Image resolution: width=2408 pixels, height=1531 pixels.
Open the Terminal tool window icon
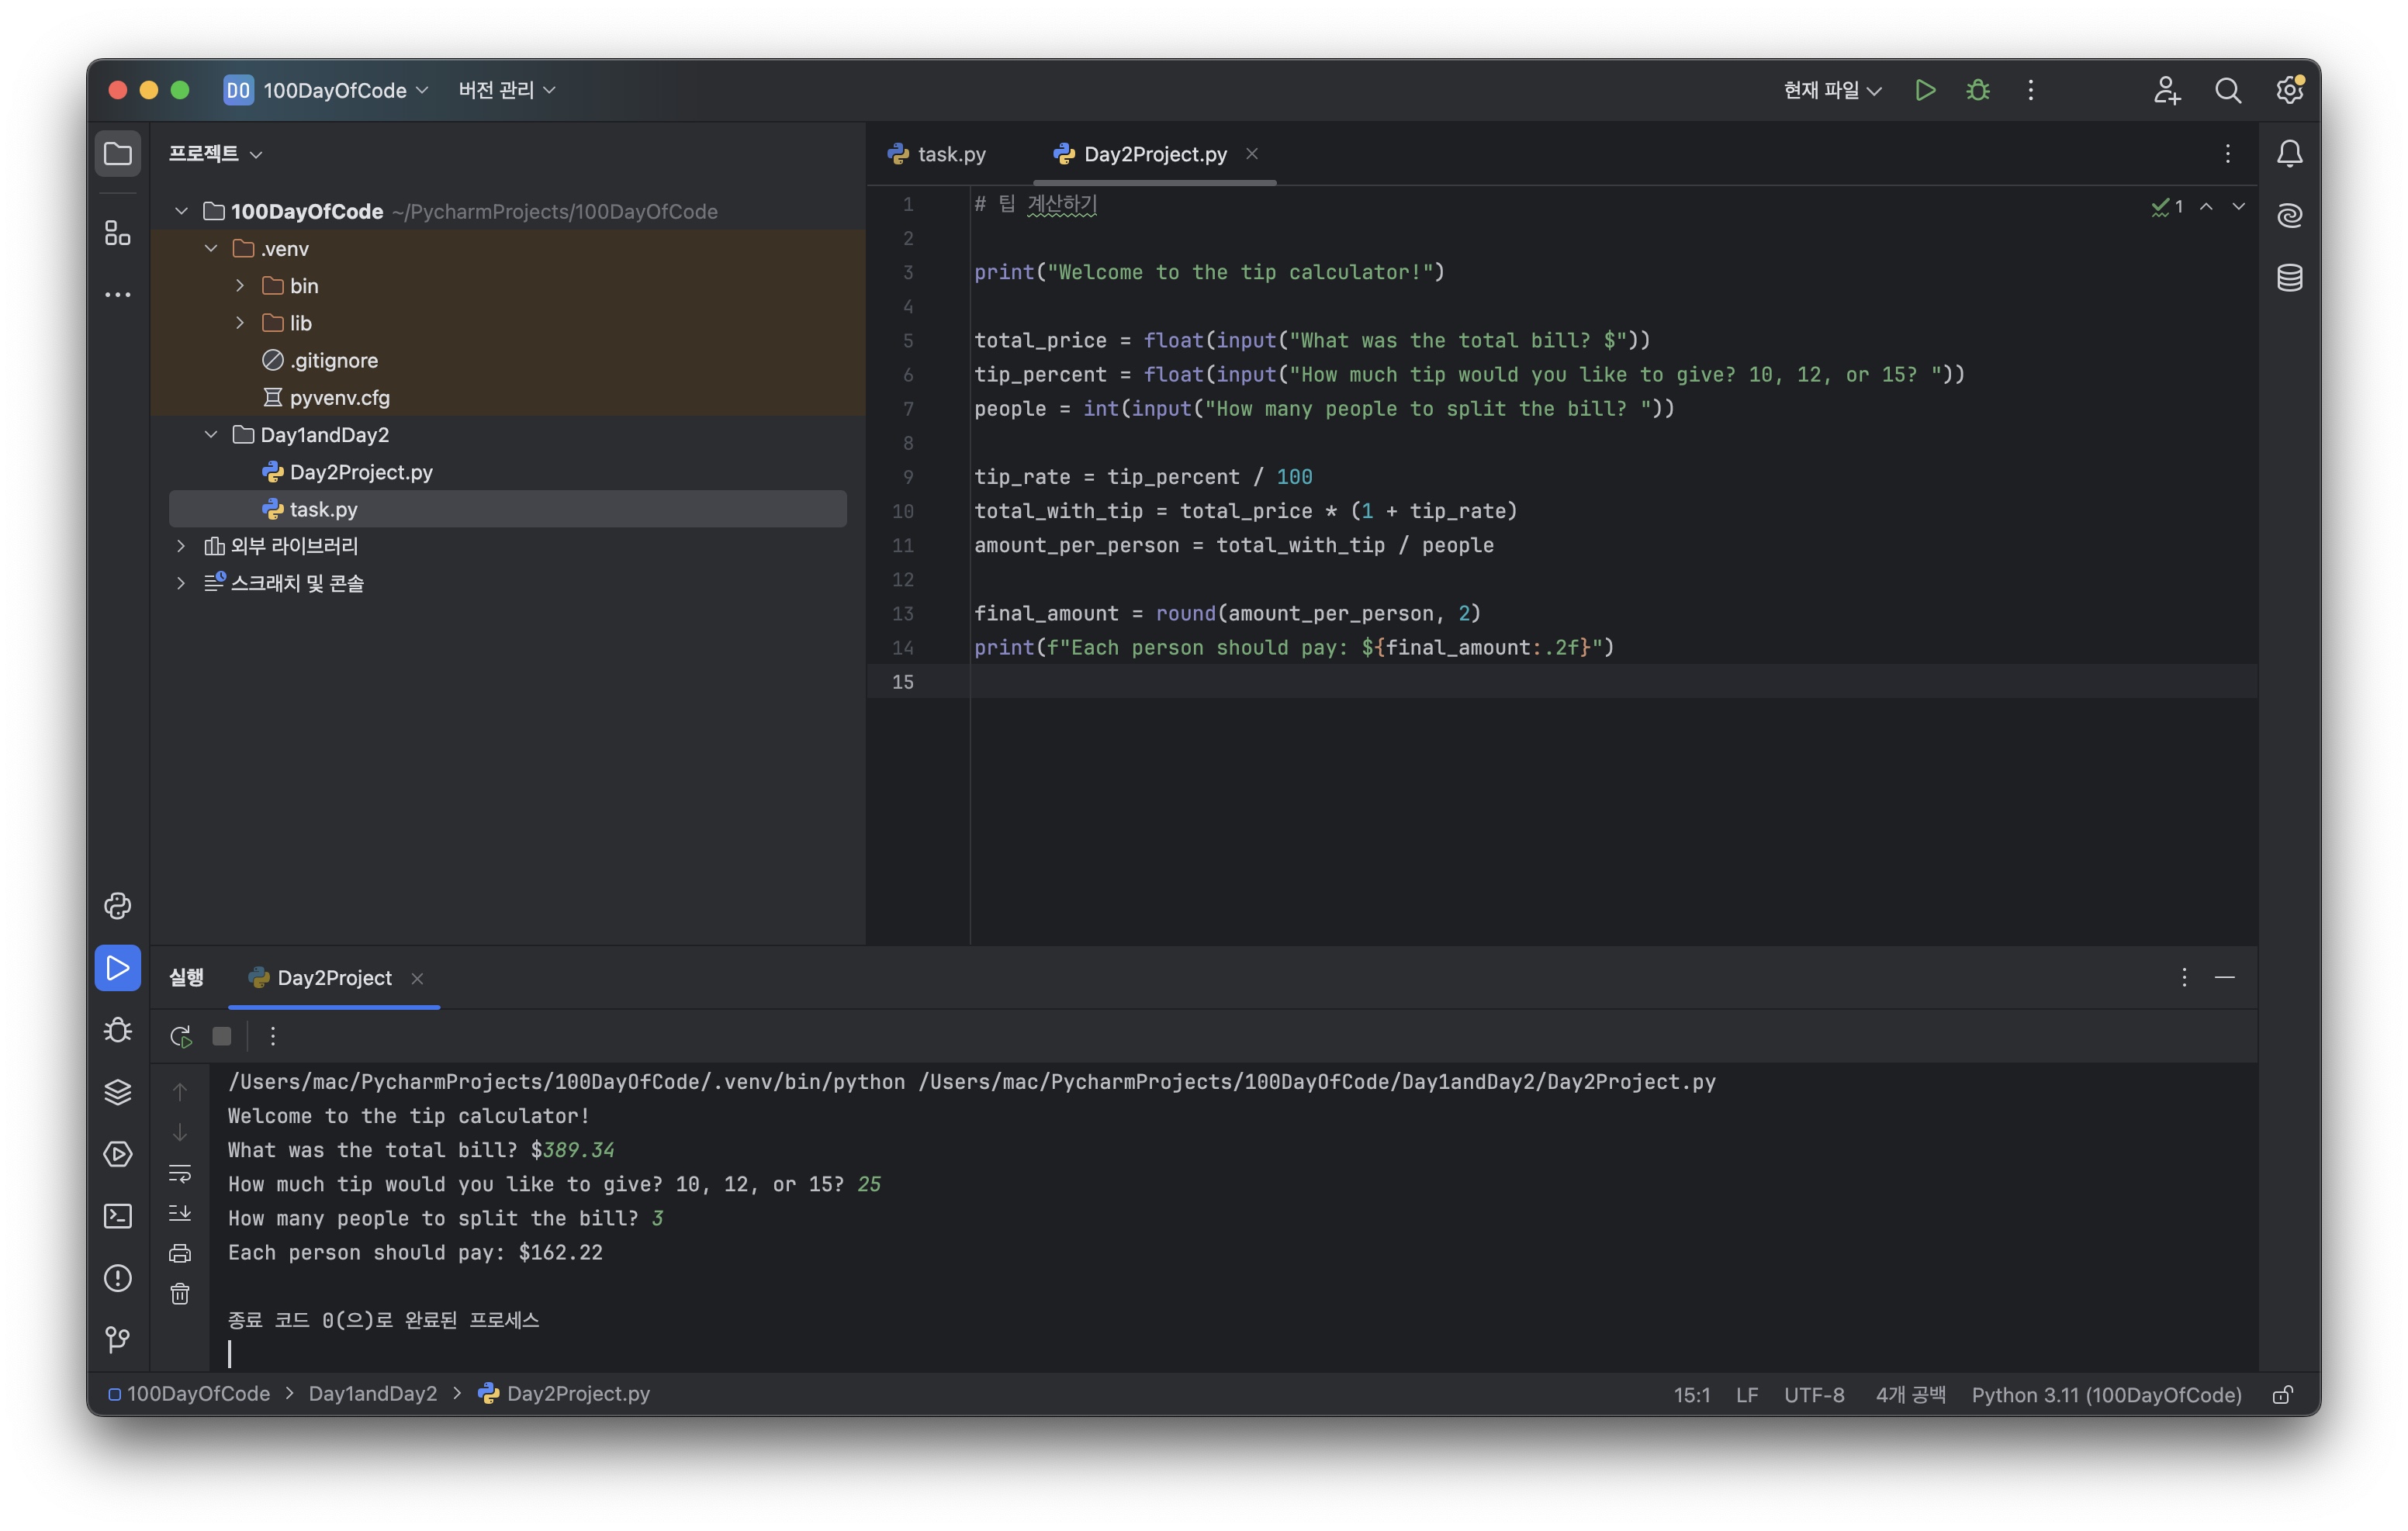pos(117,1215)
